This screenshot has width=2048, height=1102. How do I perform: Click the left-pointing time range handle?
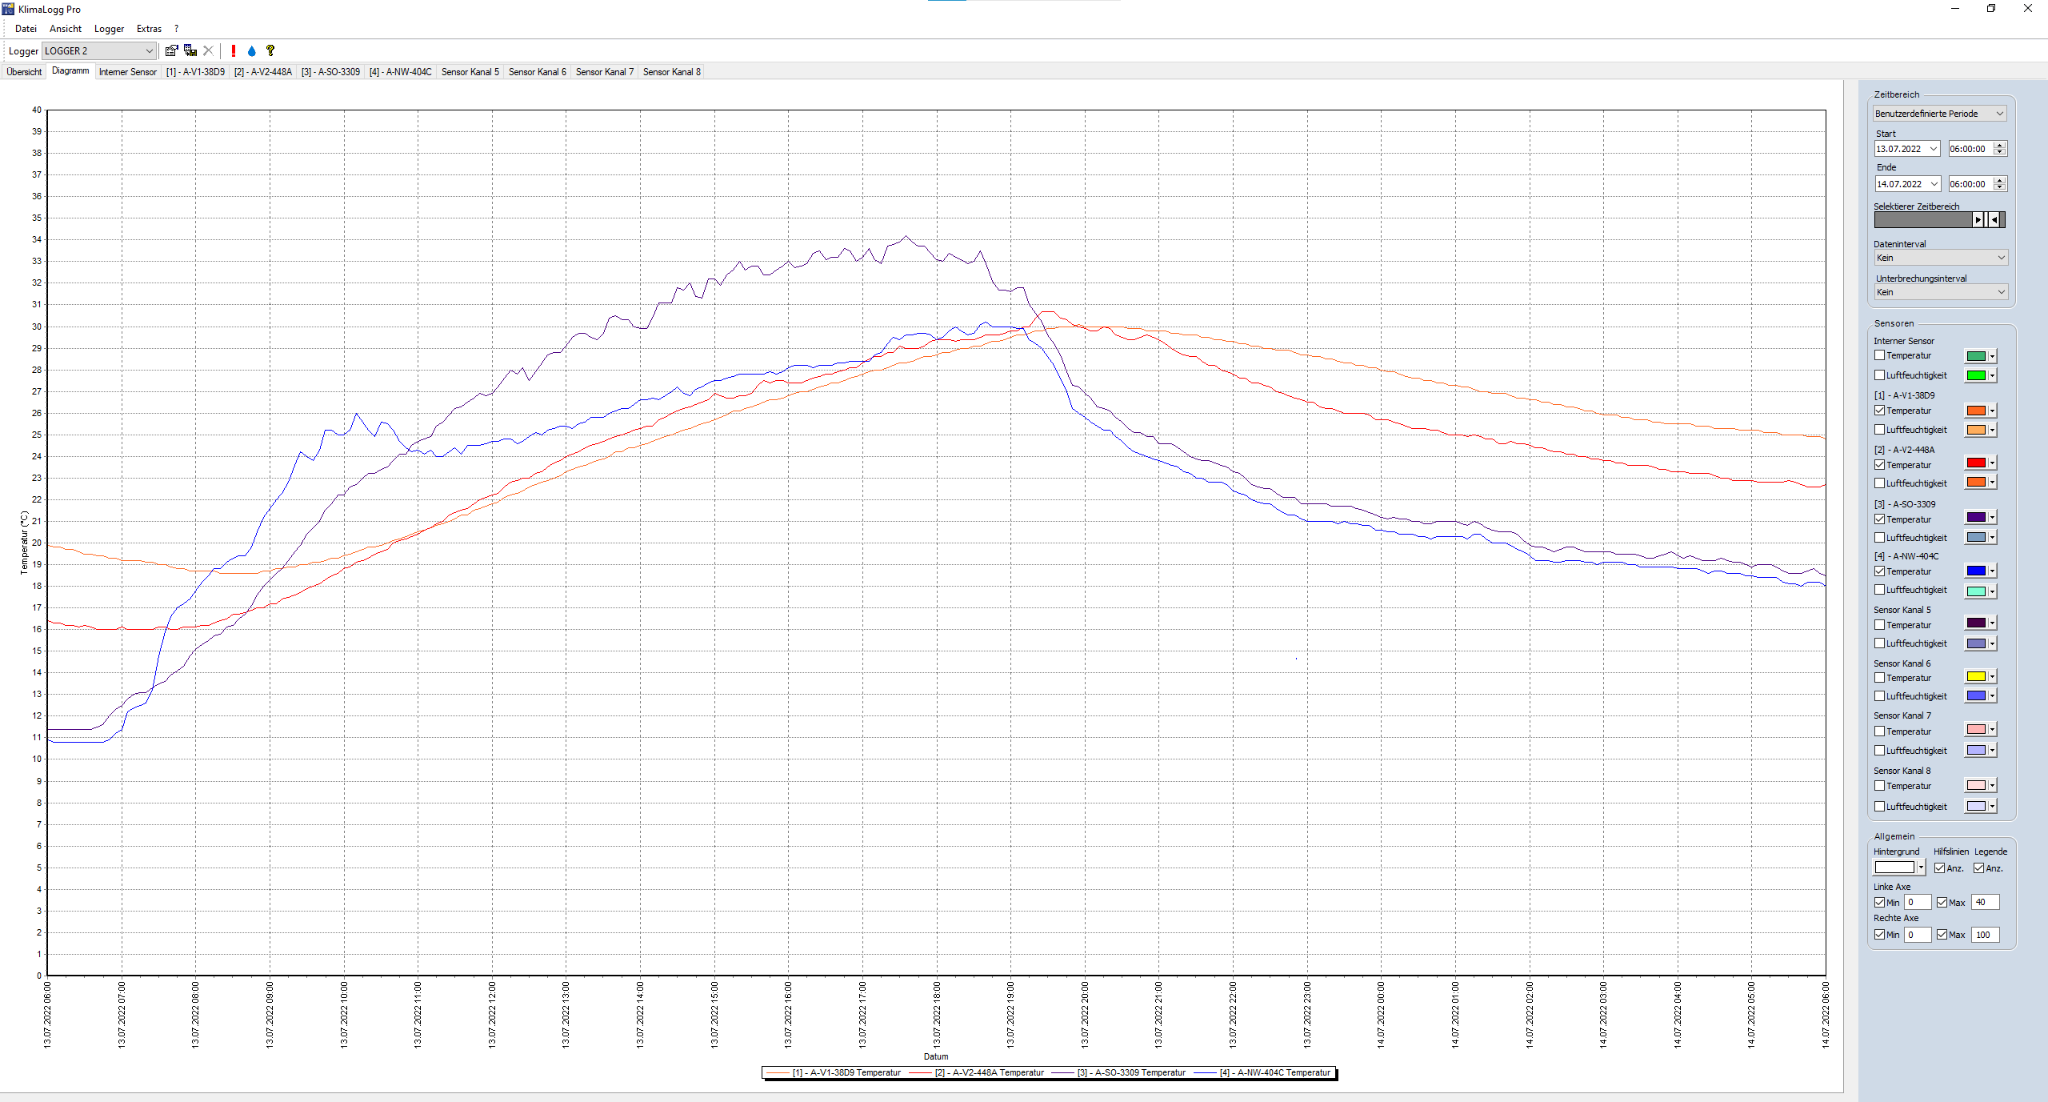click(1994, 220)
